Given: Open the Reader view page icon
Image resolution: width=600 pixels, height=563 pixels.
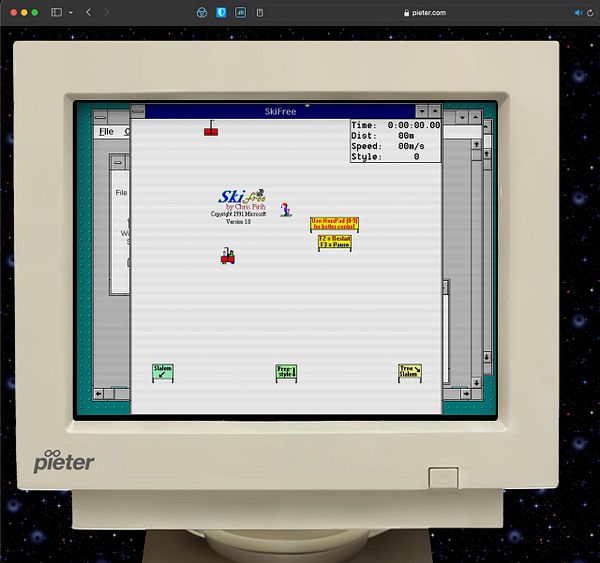Looking at the screenshot, I should 260,13.
